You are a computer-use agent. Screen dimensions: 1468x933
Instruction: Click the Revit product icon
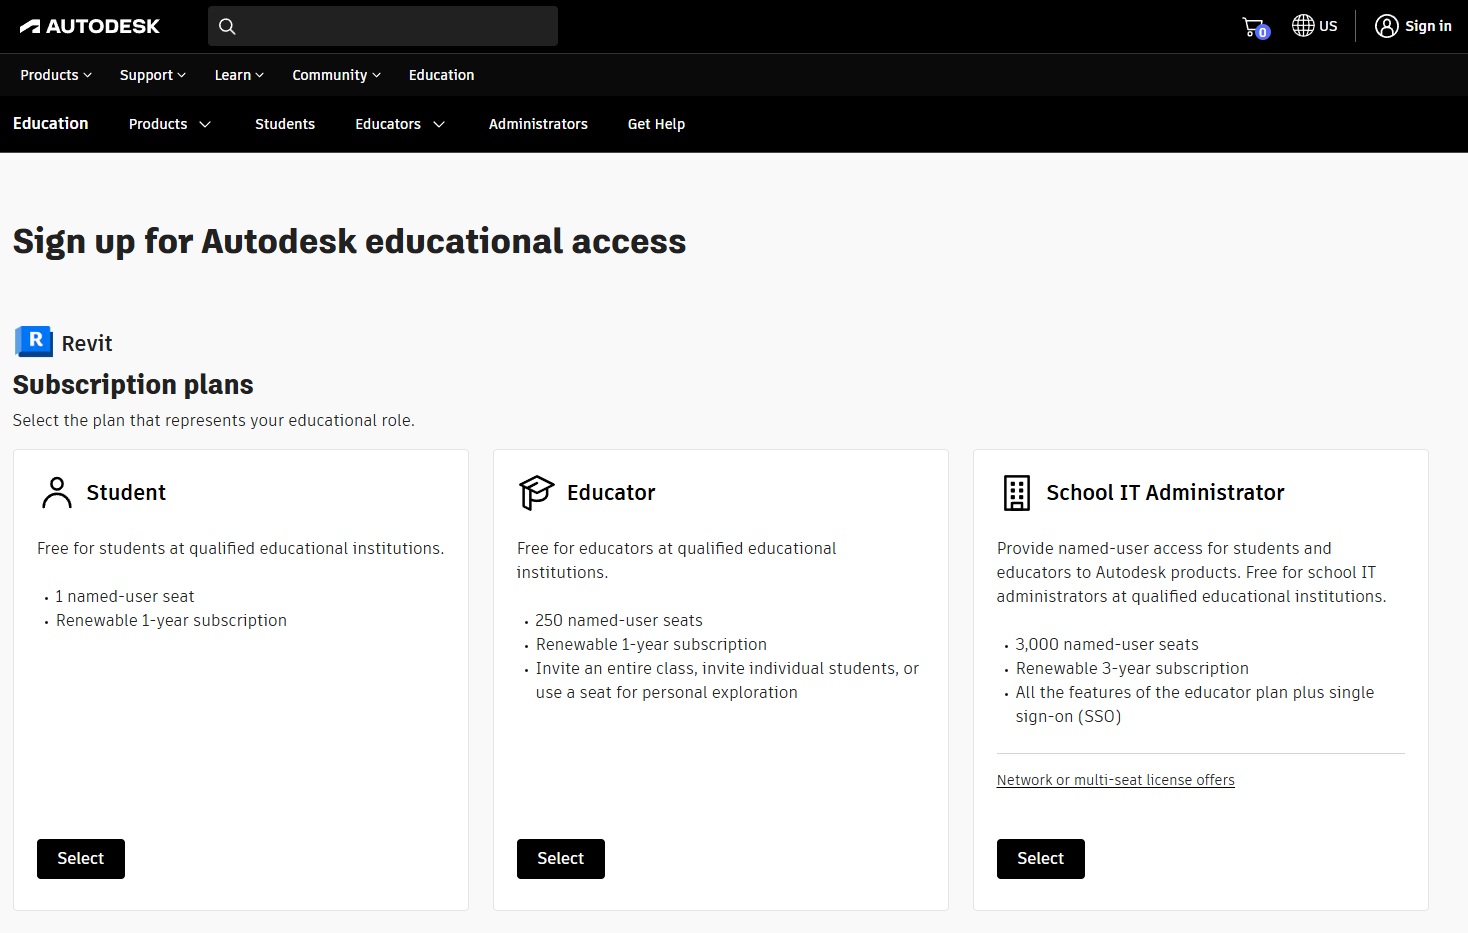click(34, 342)
